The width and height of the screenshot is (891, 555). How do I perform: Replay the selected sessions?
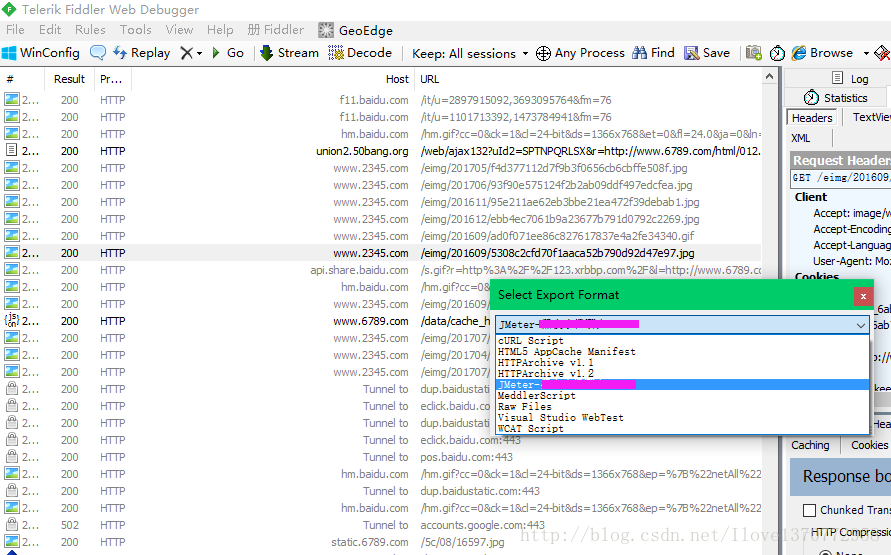tap(141, 53)
